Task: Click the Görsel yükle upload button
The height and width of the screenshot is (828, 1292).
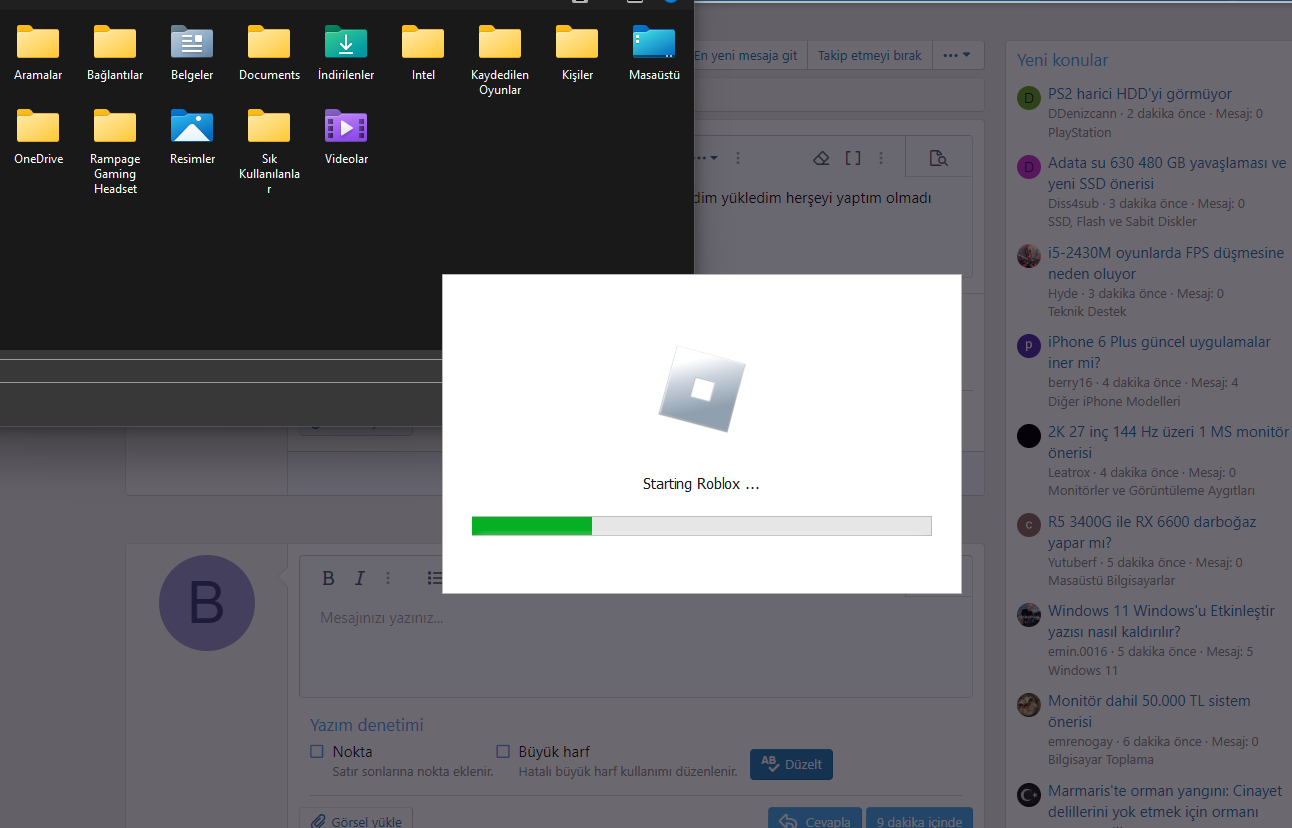Action: 356,820
